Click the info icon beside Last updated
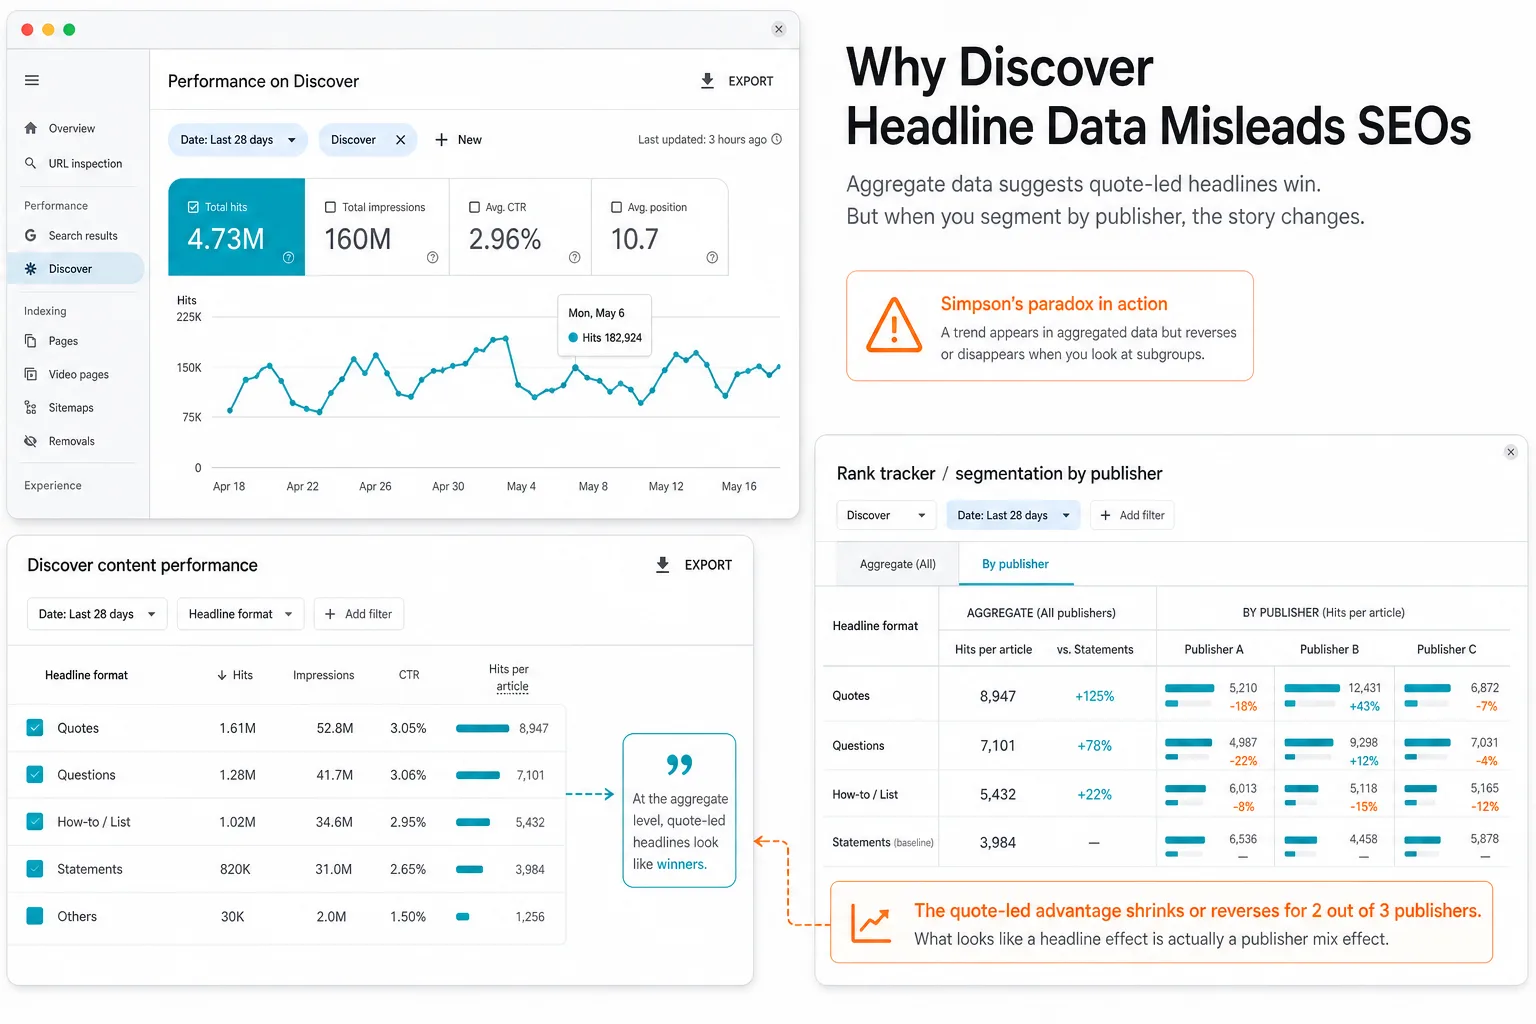This screenshot has width=1536, height=1024. coord(777,139)
